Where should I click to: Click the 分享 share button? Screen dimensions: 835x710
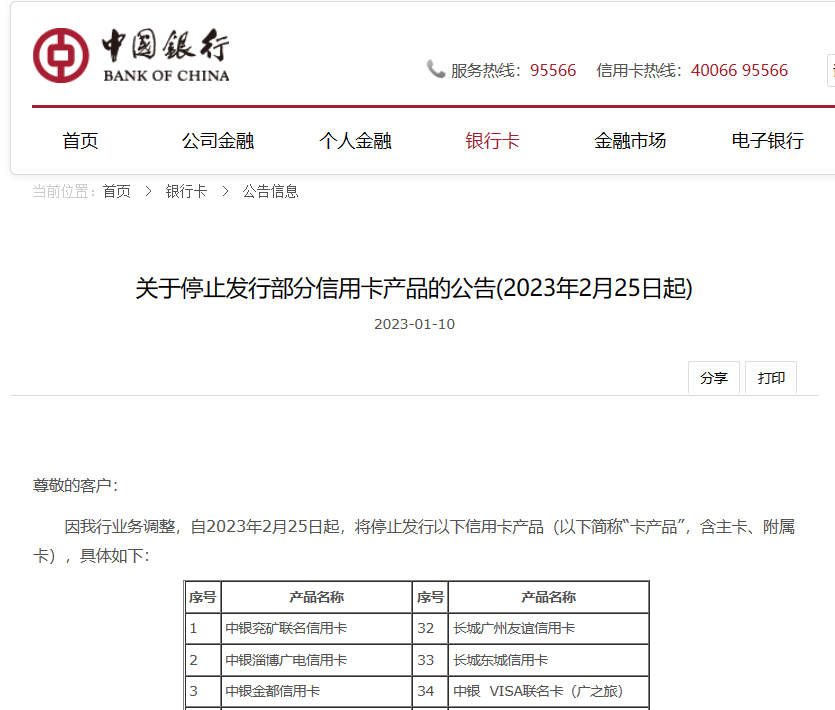714,378
